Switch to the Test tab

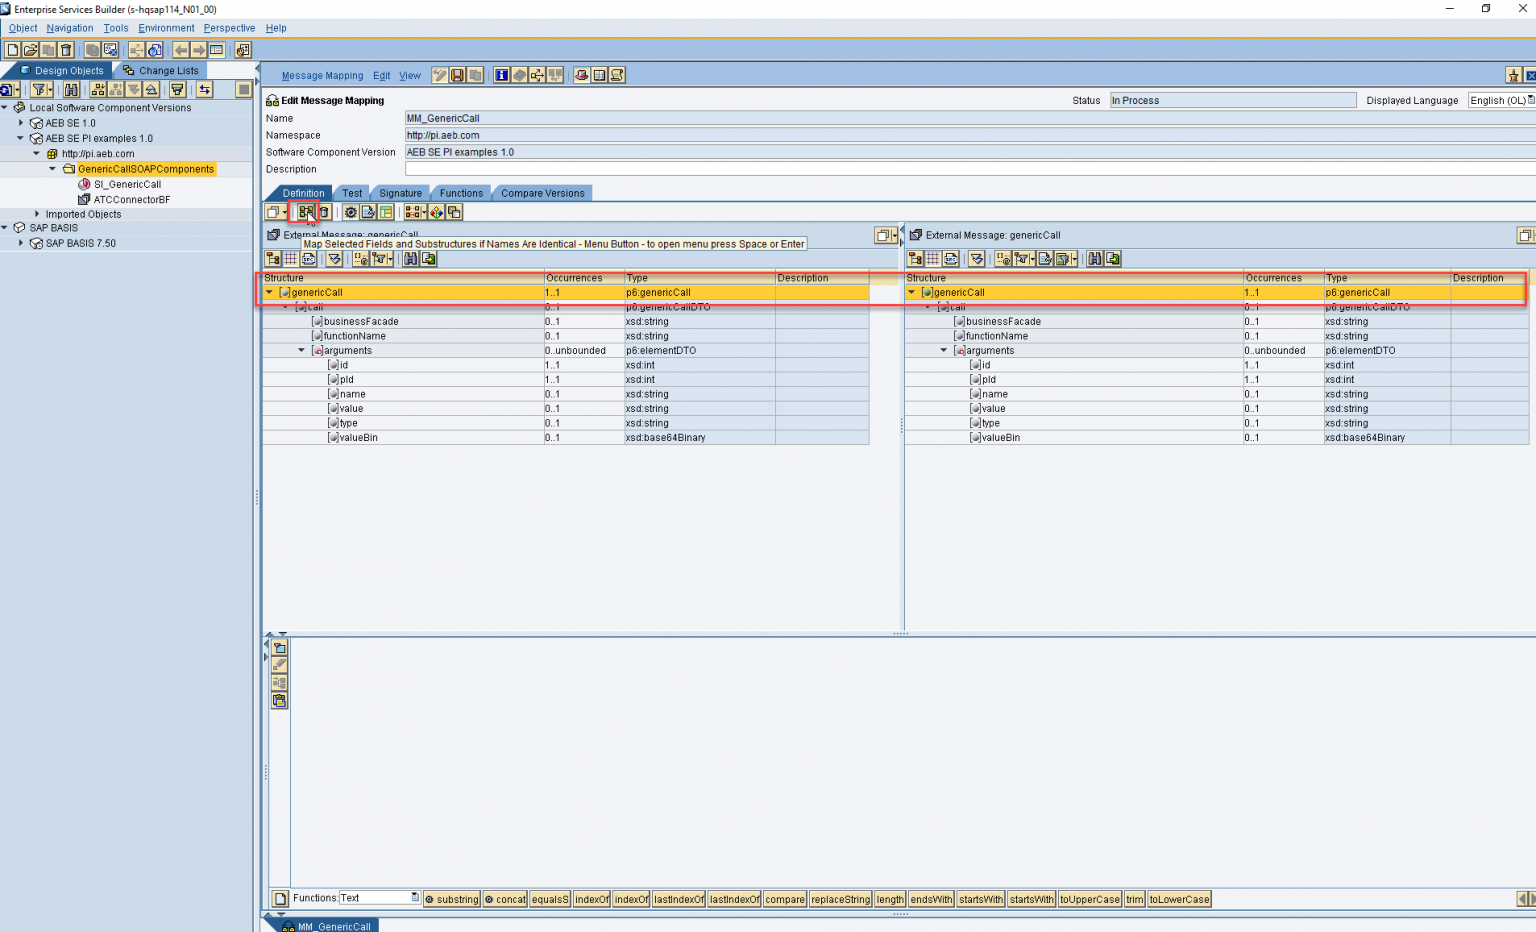352,193
